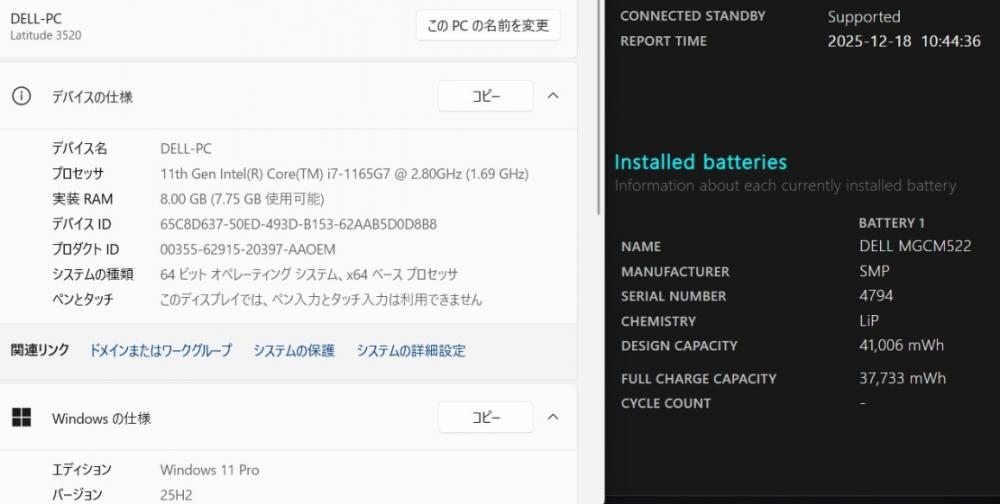
Task: Click the processor description text
Action: click(344, 174)
